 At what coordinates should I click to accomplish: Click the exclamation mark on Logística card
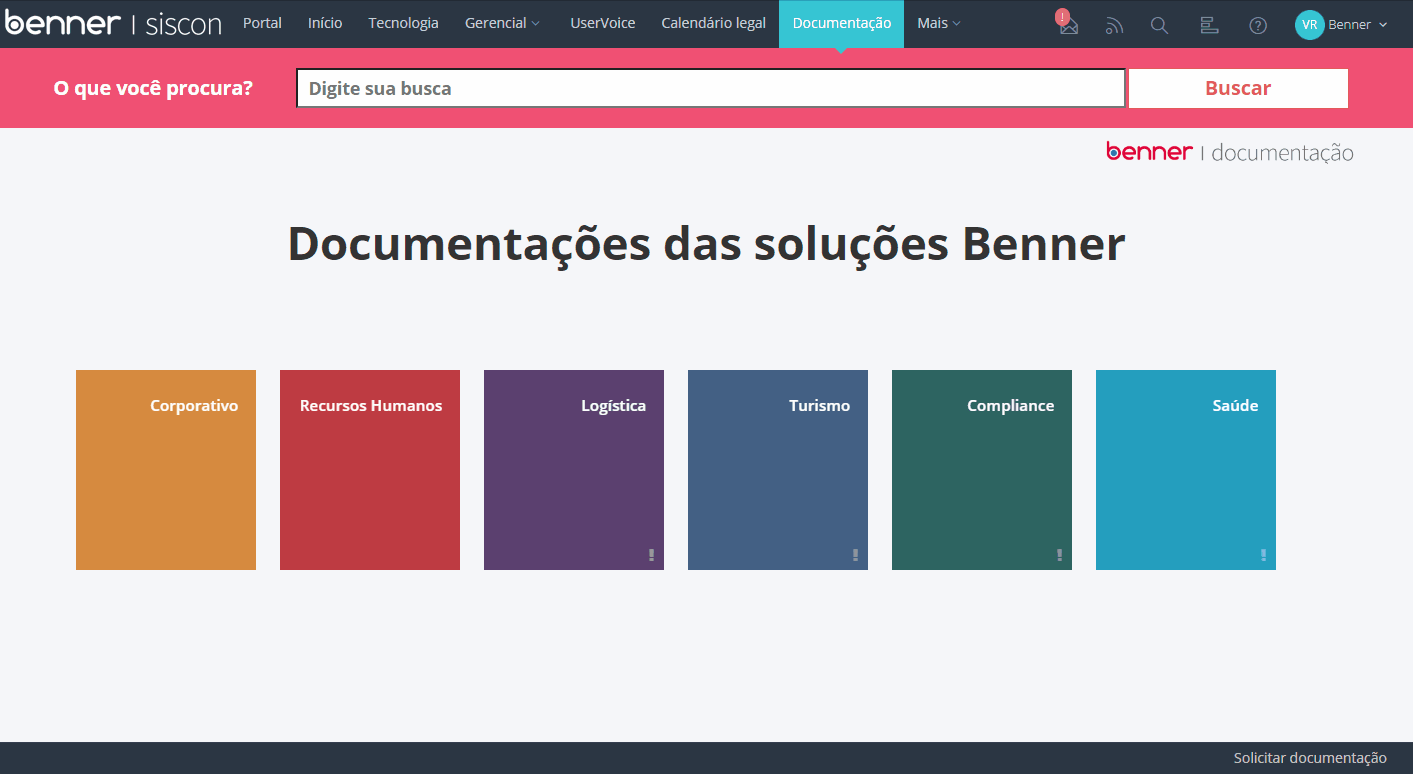(x=651, y=555)
